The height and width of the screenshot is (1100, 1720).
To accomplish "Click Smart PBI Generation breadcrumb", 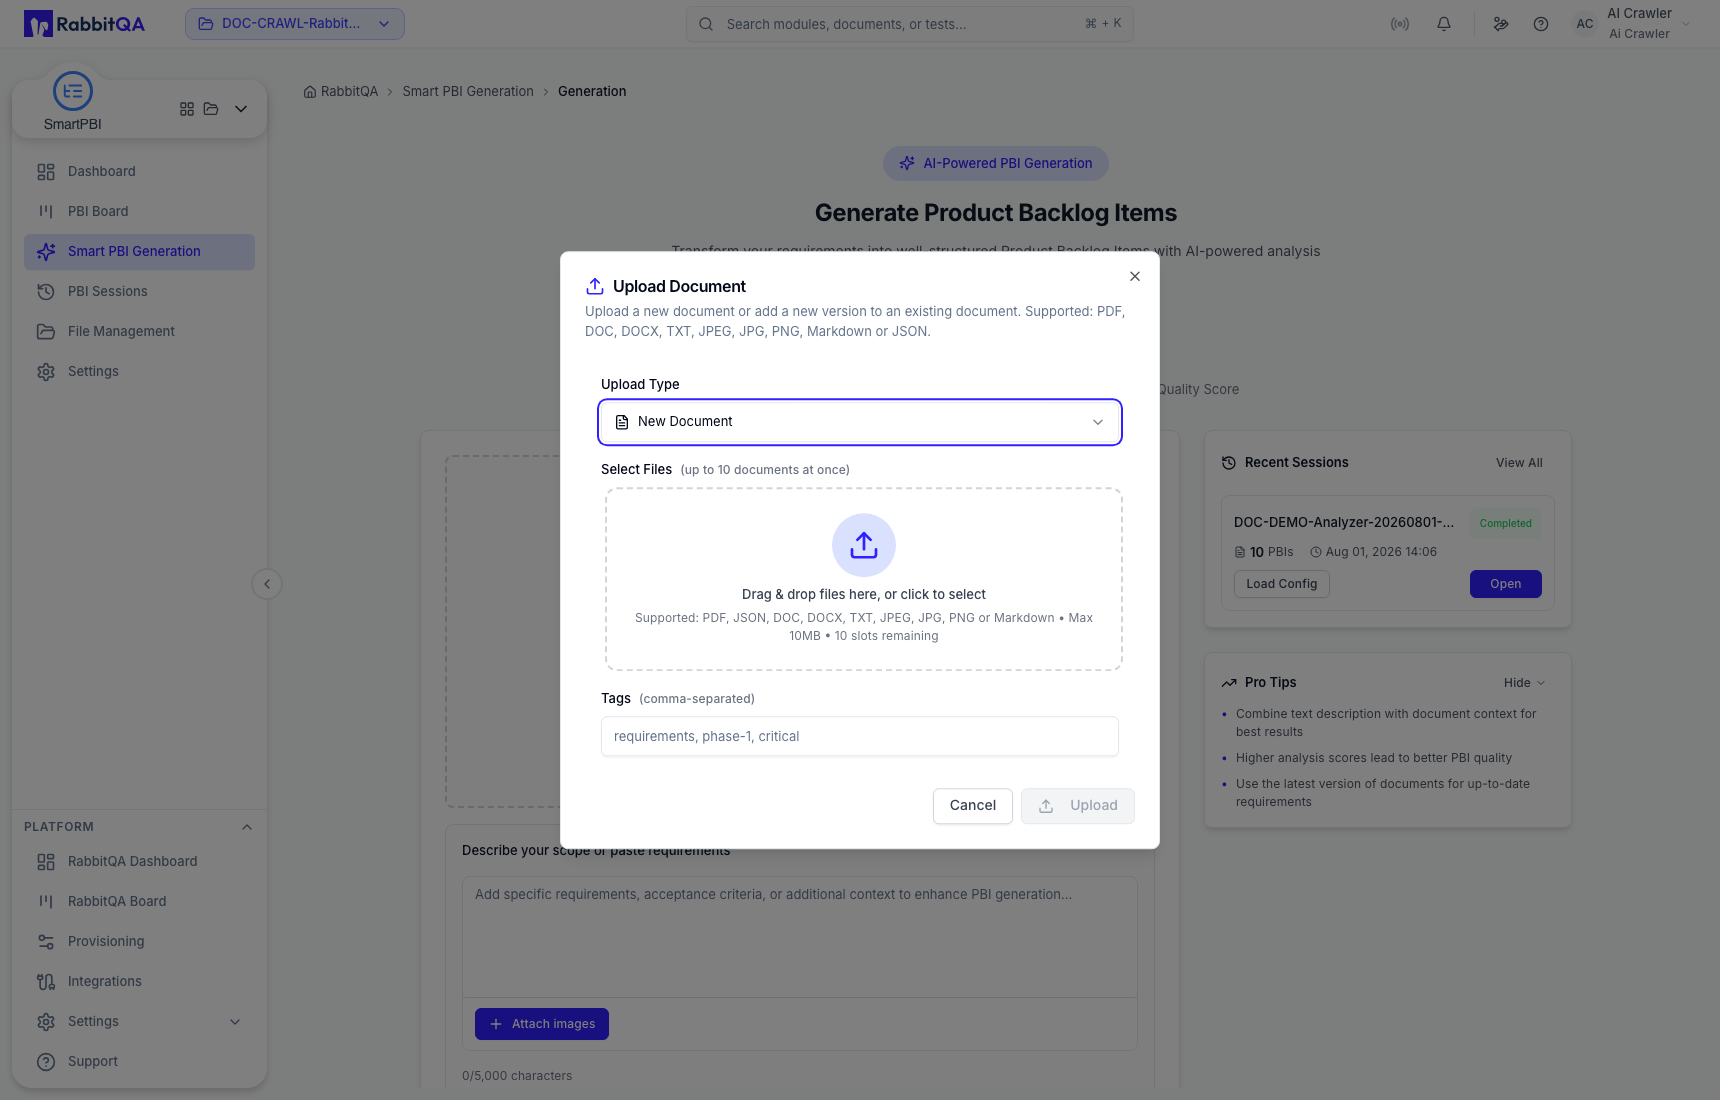I will [468, 91].
